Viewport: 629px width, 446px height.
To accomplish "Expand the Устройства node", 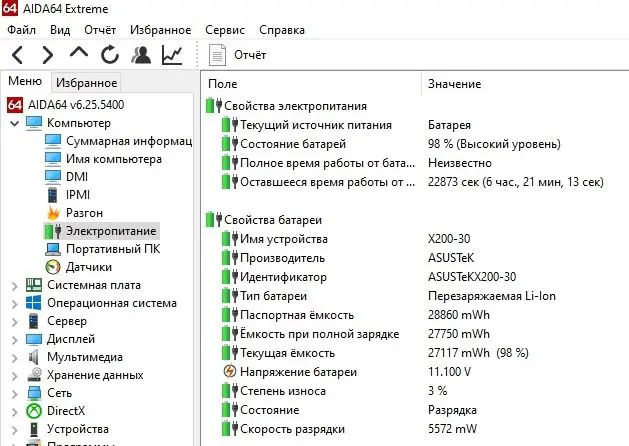I will click(x=14, y=430).
